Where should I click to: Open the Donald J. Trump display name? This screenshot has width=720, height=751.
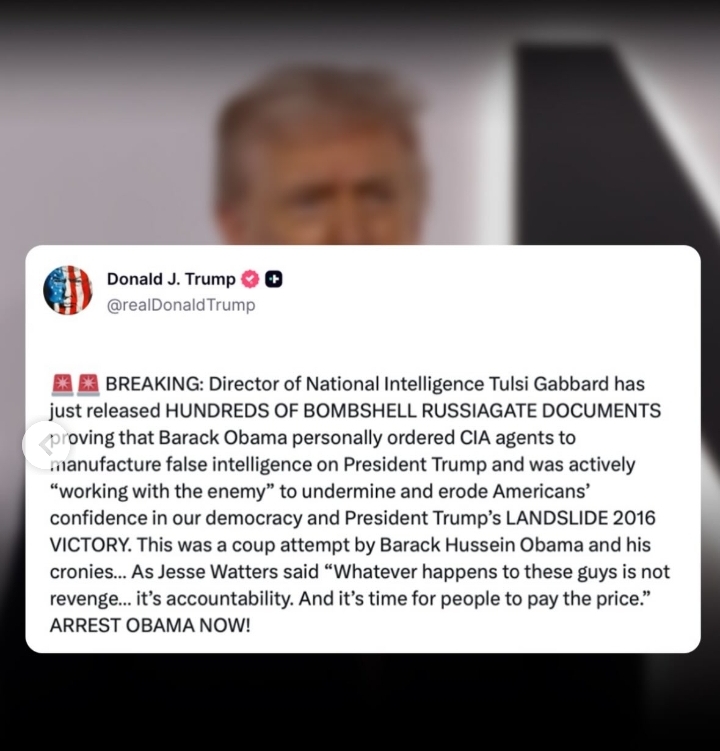171,279
